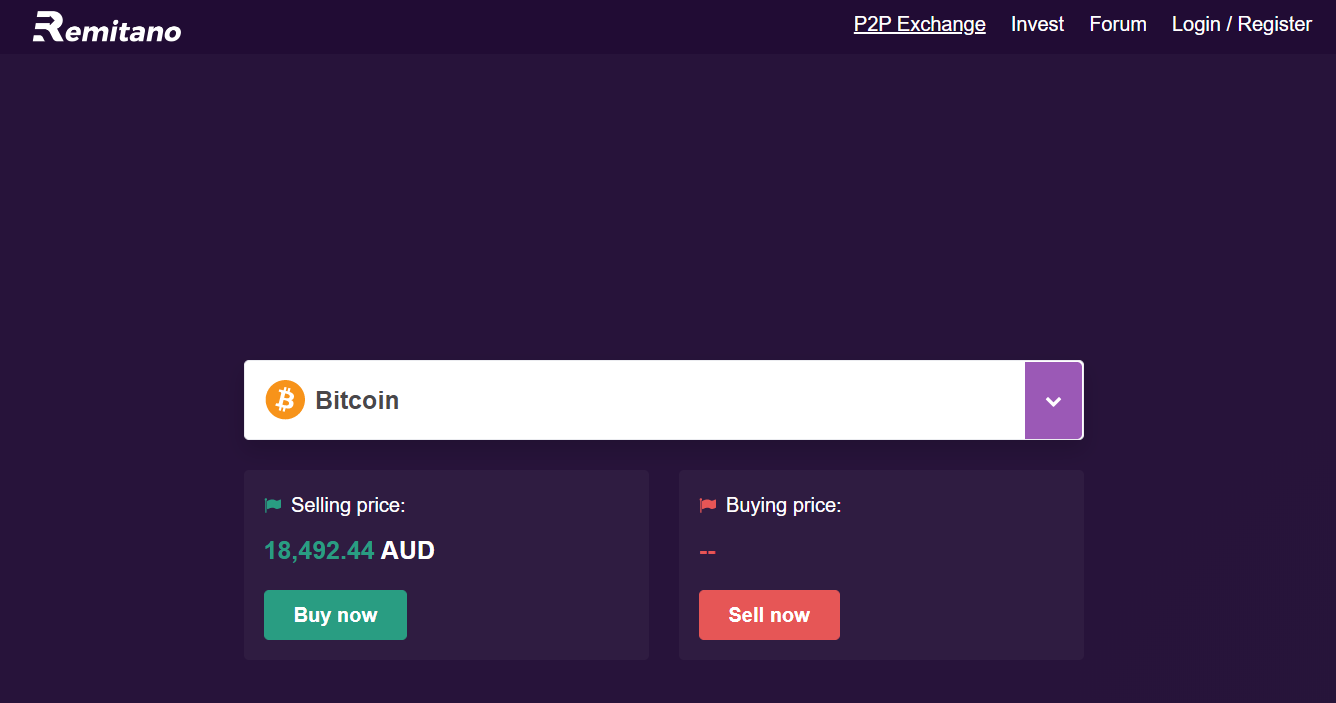
Task: Expand the coin list with the purple chevron
Action: tap(1053, 401)
